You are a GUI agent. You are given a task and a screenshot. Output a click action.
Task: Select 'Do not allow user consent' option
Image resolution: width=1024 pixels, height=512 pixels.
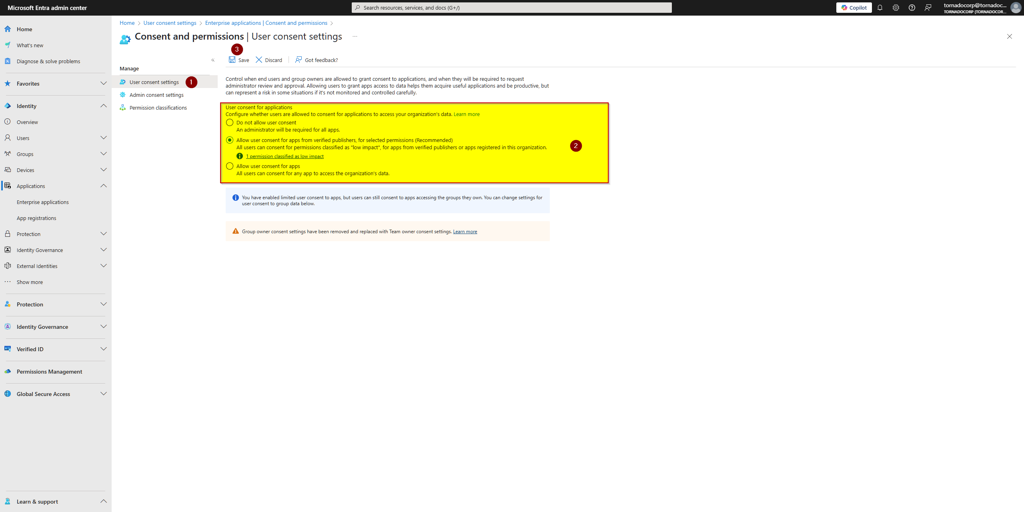230,123
